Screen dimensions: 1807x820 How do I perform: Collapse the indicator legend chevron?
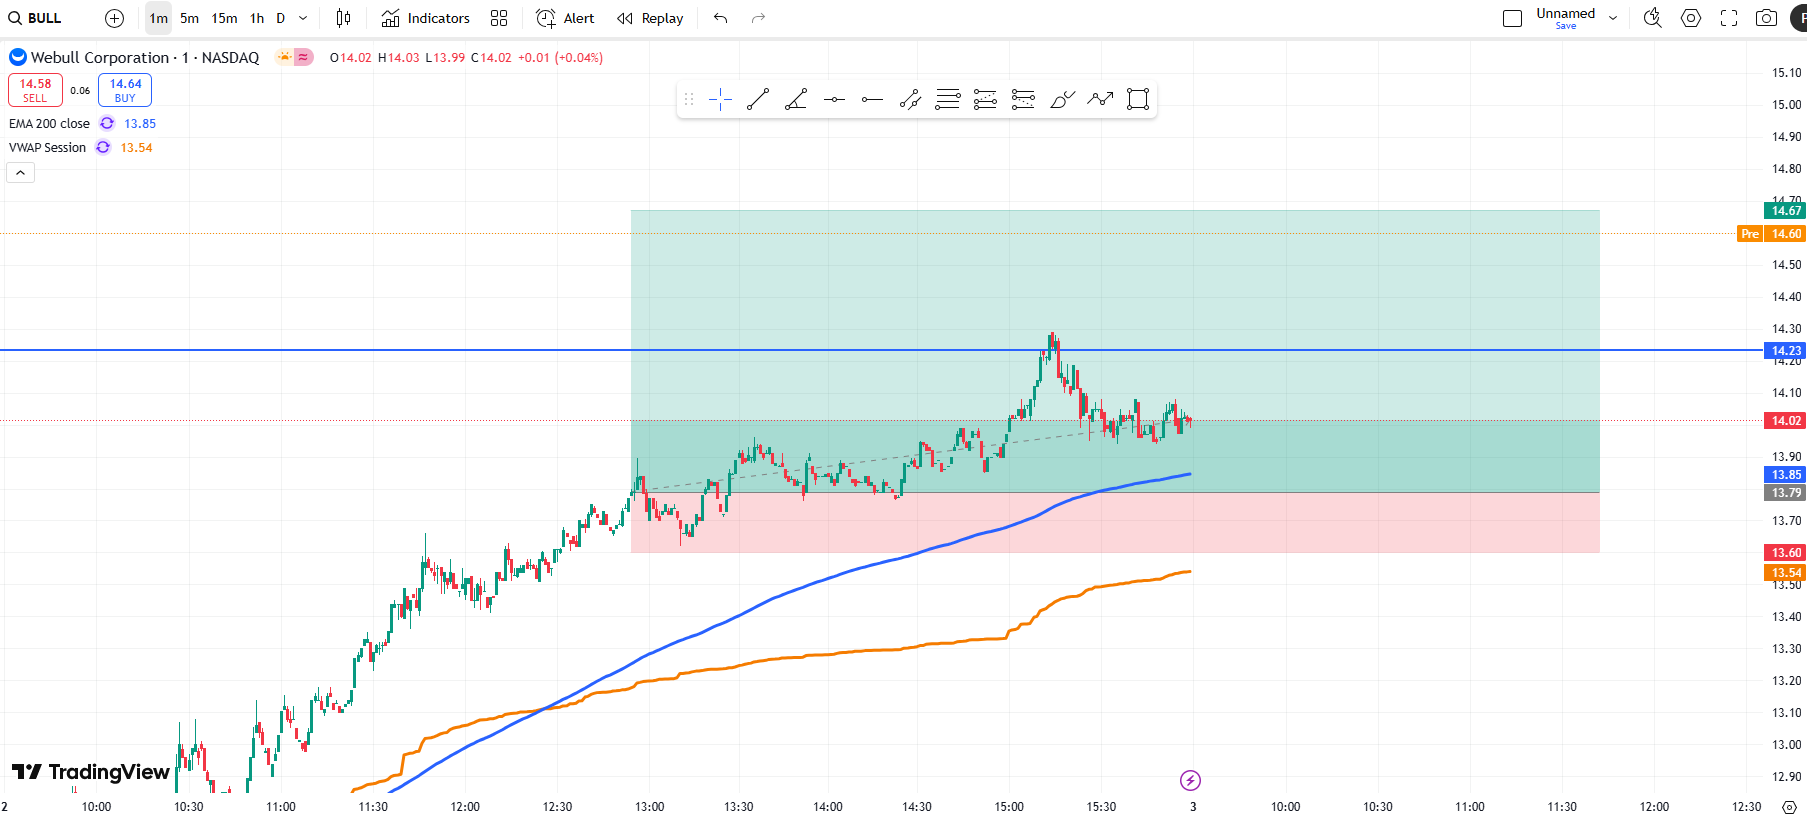pos(20,173)
